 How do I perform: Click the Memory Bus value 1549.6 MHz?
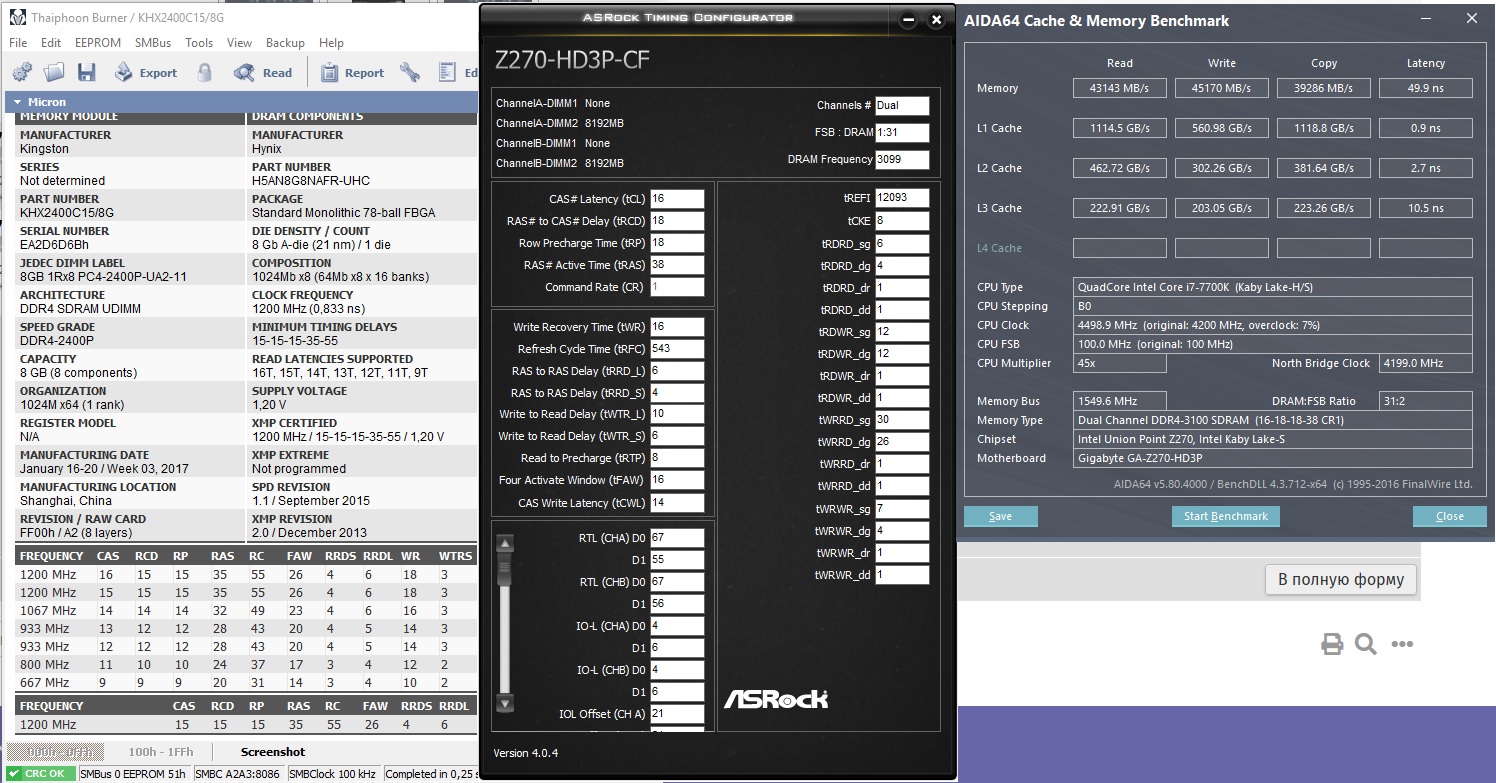(1120, 401)
